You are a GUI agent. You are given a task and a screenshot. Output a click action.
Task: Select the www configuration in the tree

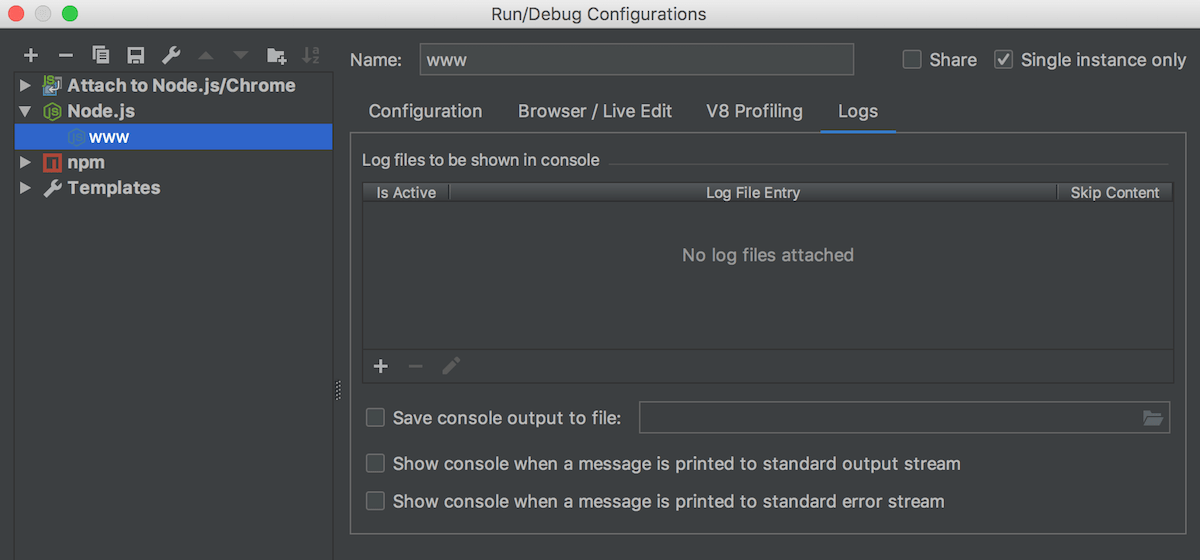pyautogui.click(x=109, y=137)
